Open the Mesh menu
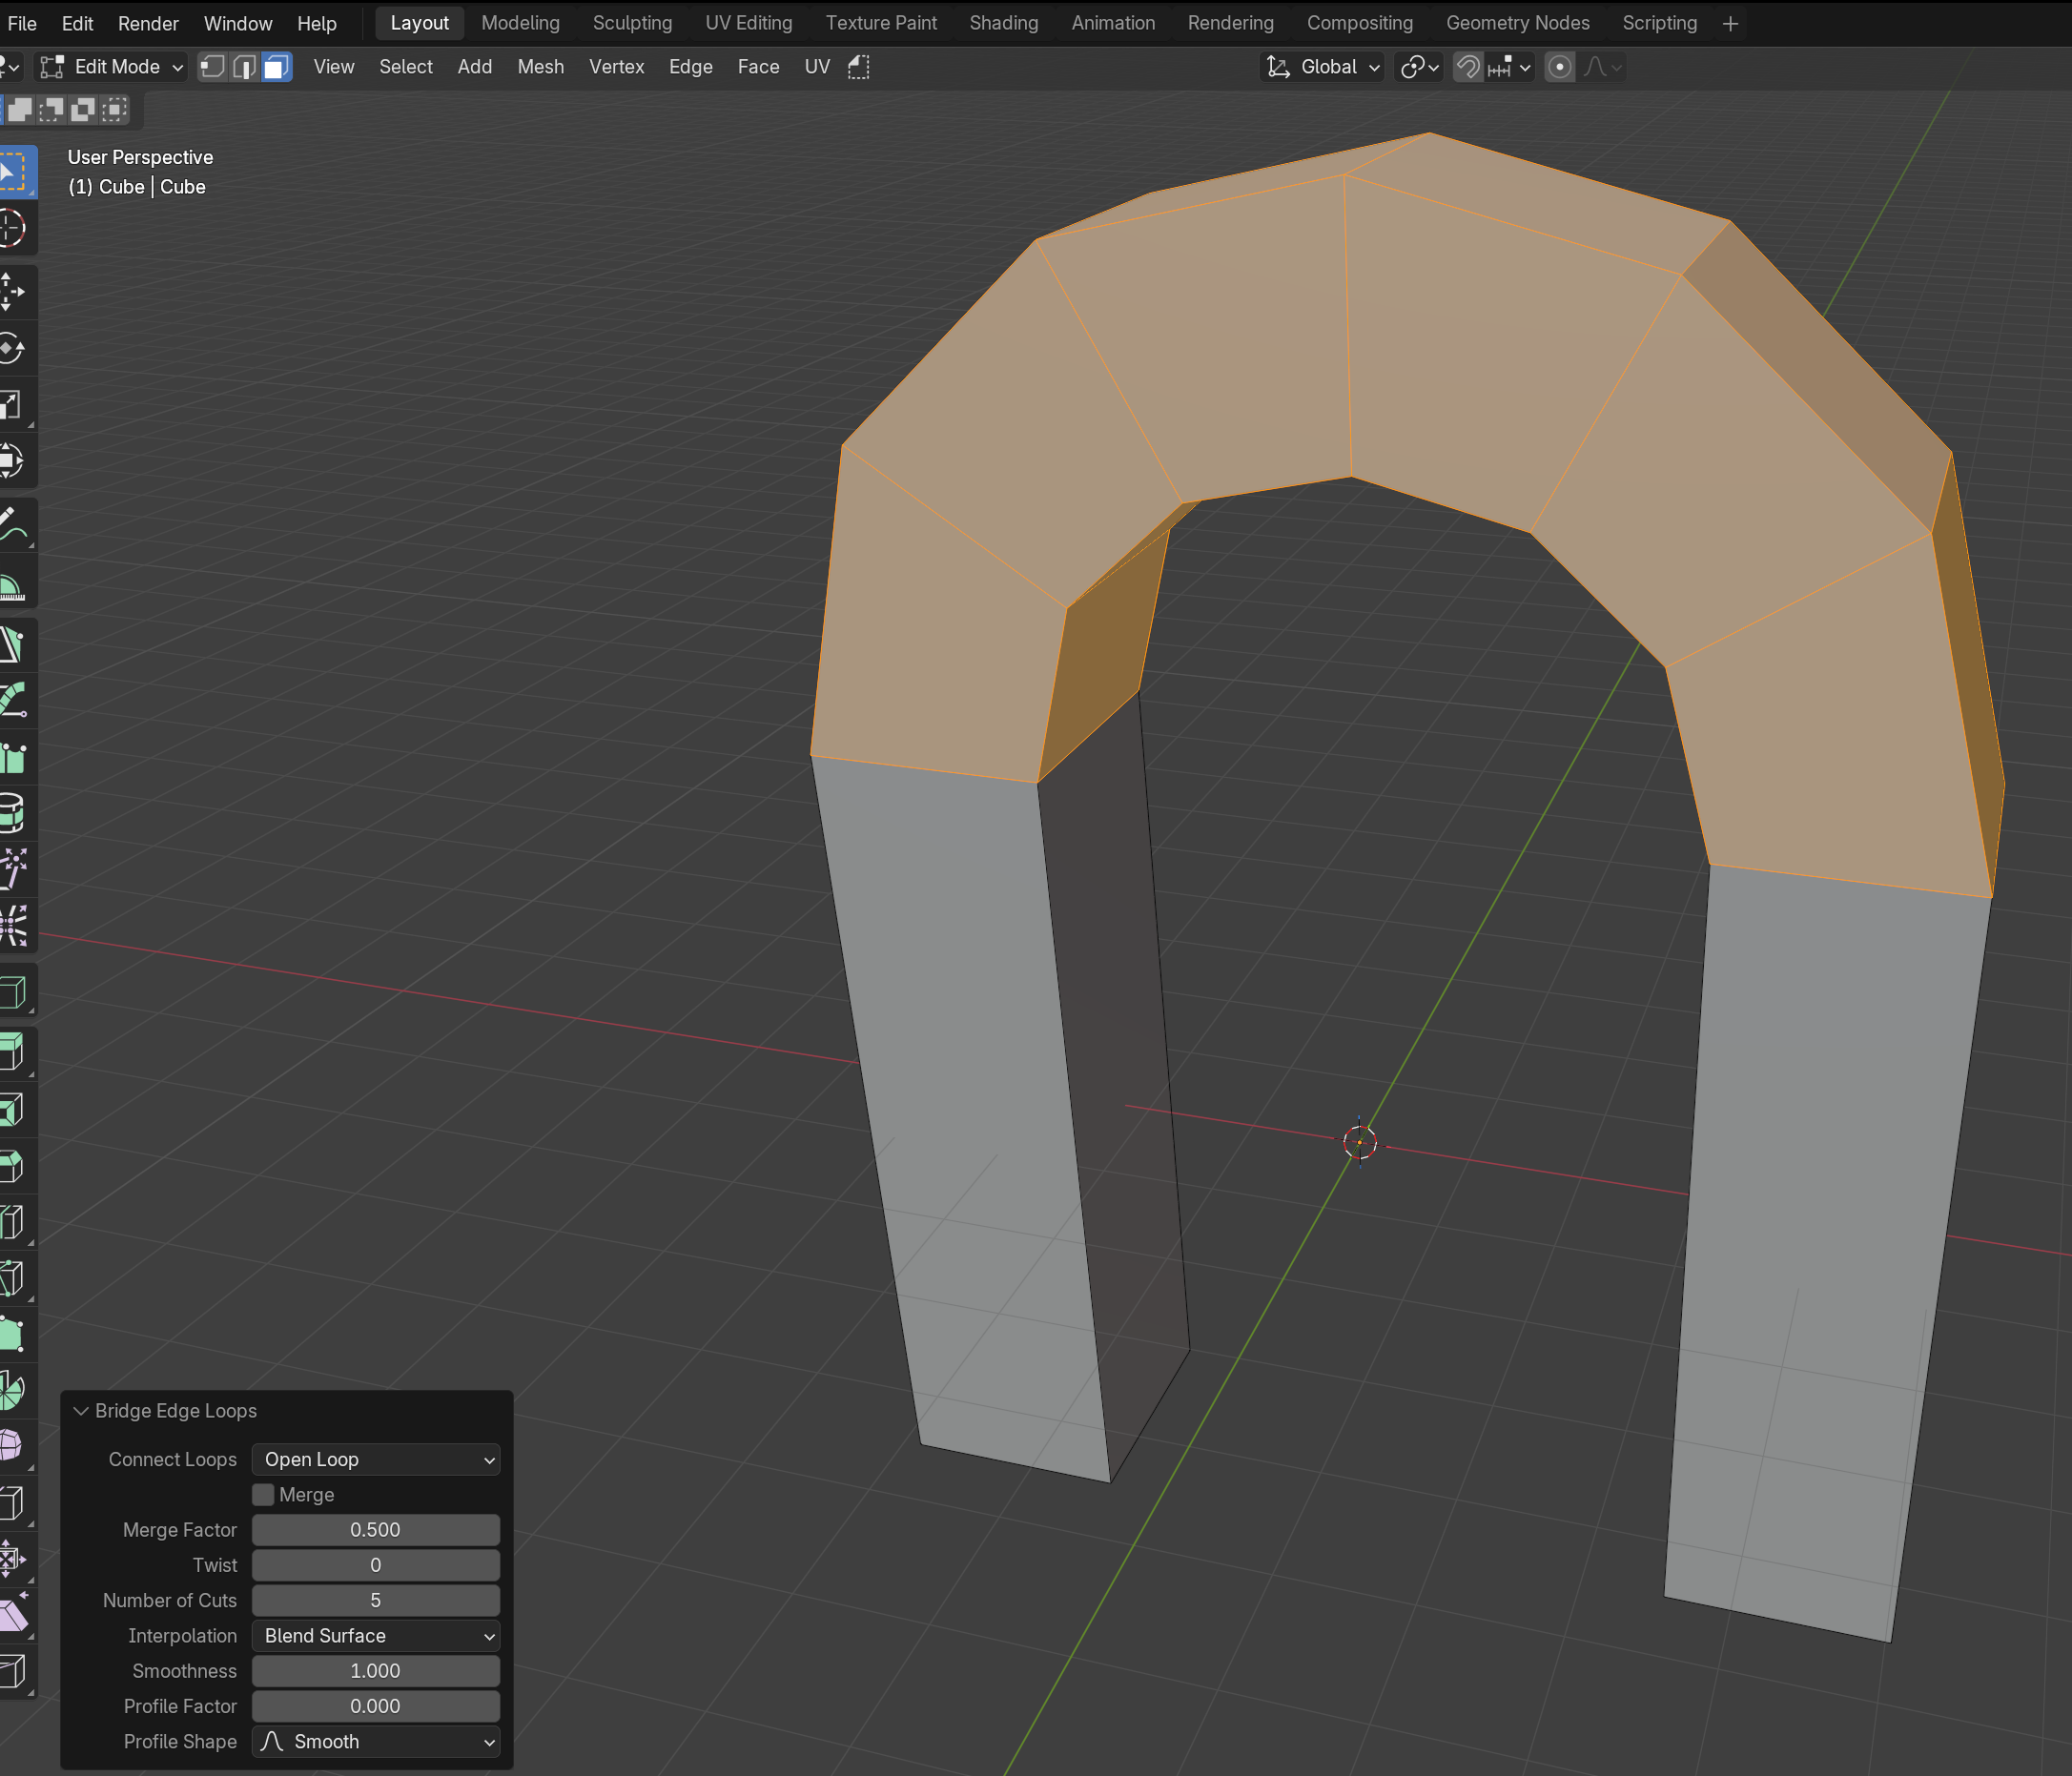 pos(540,67)
